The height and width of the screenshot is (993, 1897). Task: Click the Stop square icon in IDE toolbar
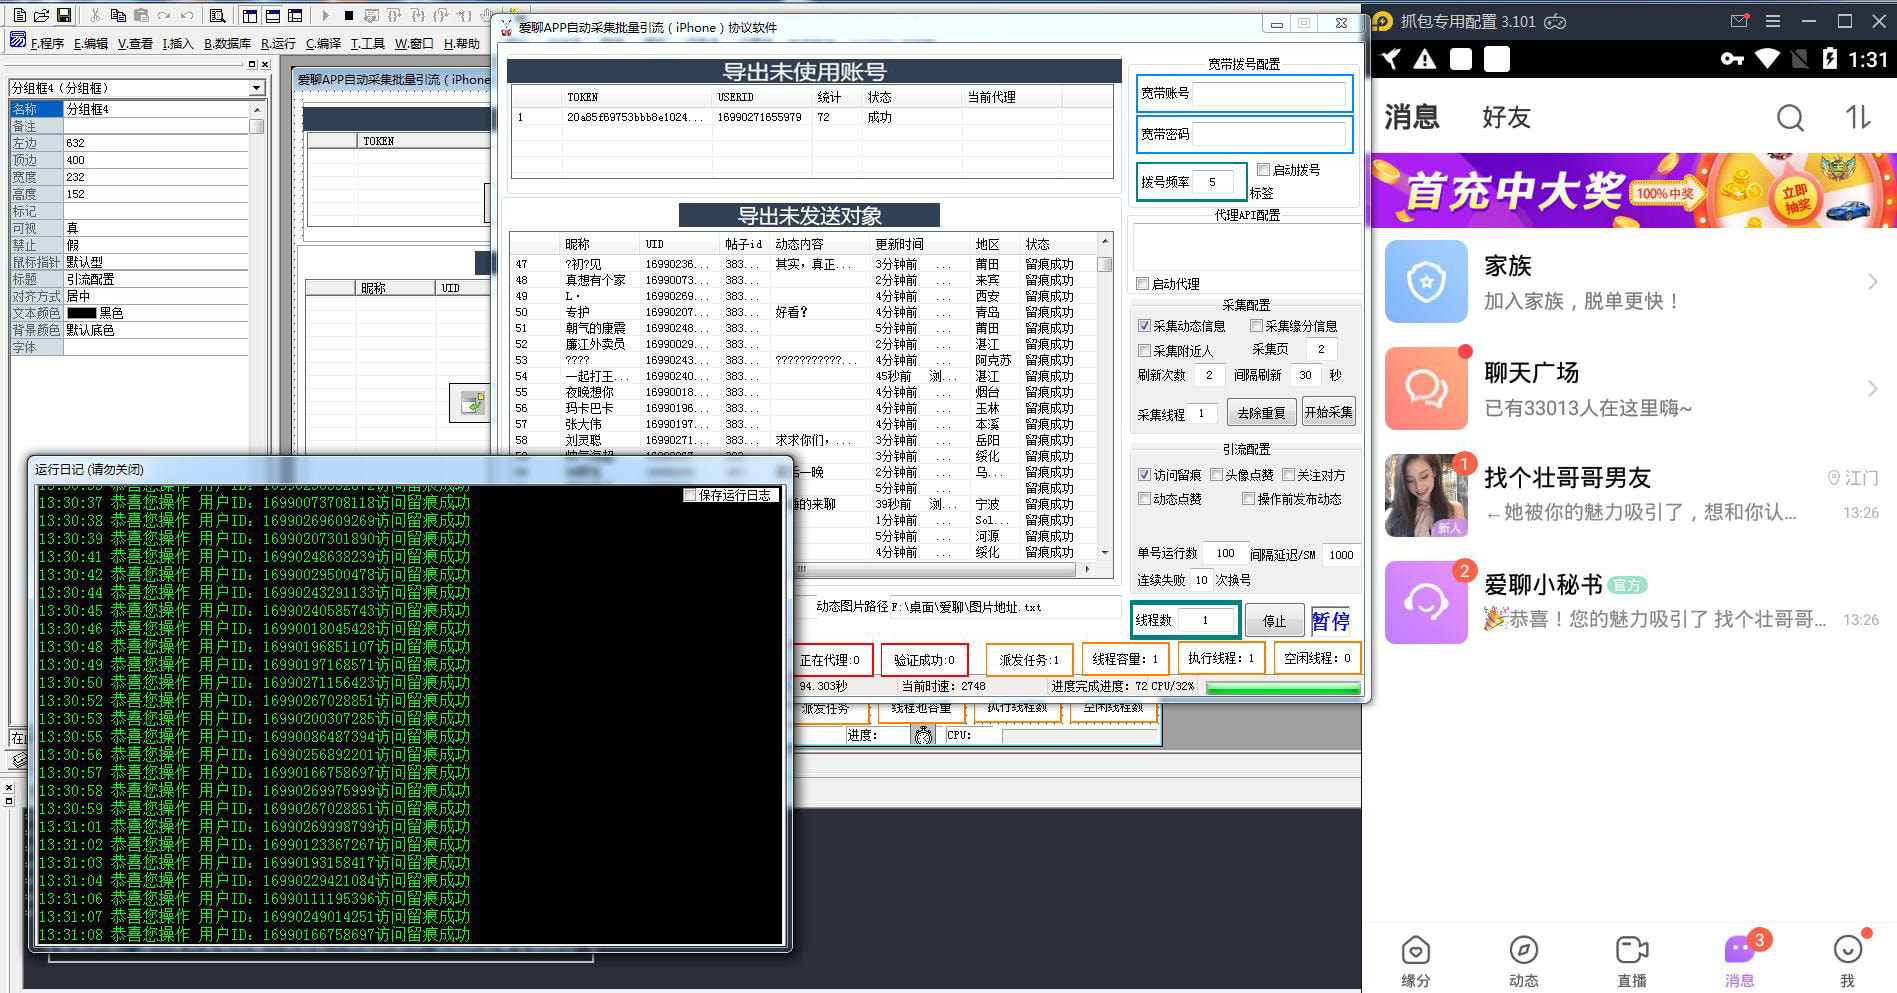tap(348, 15)
